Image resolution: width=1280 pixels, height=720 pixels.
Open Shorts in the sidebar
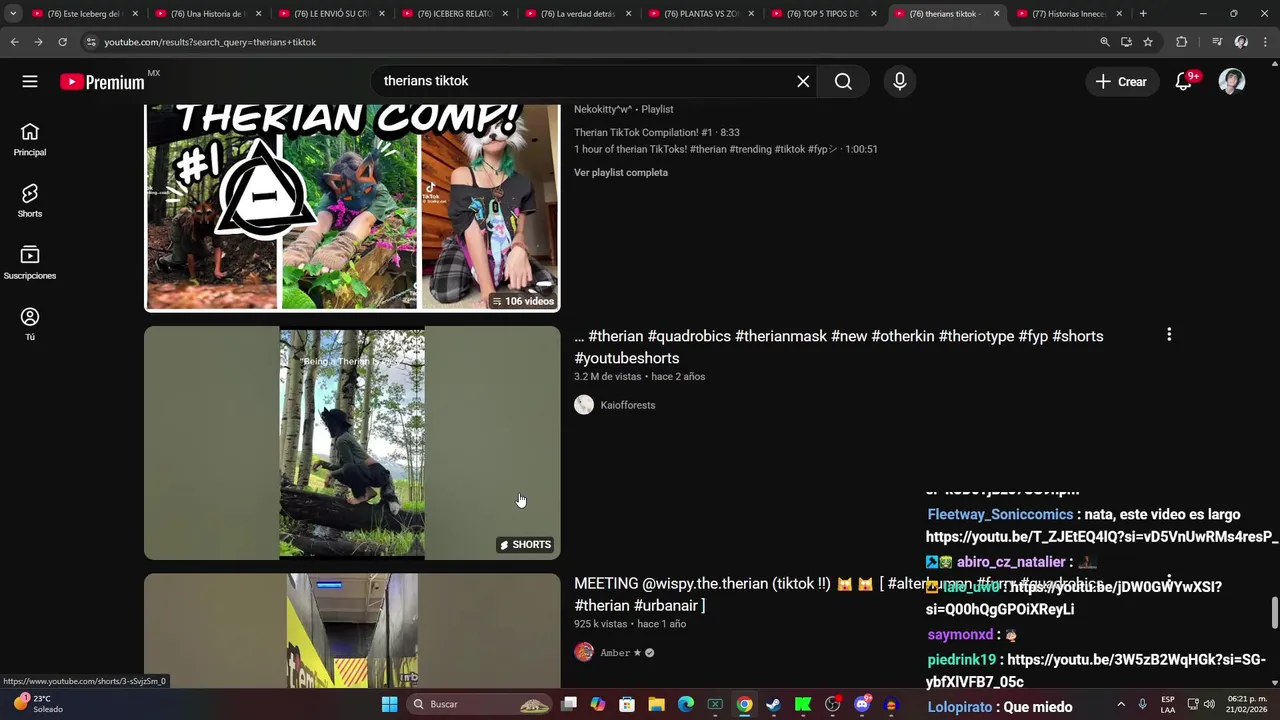click(x=30, y=201)
